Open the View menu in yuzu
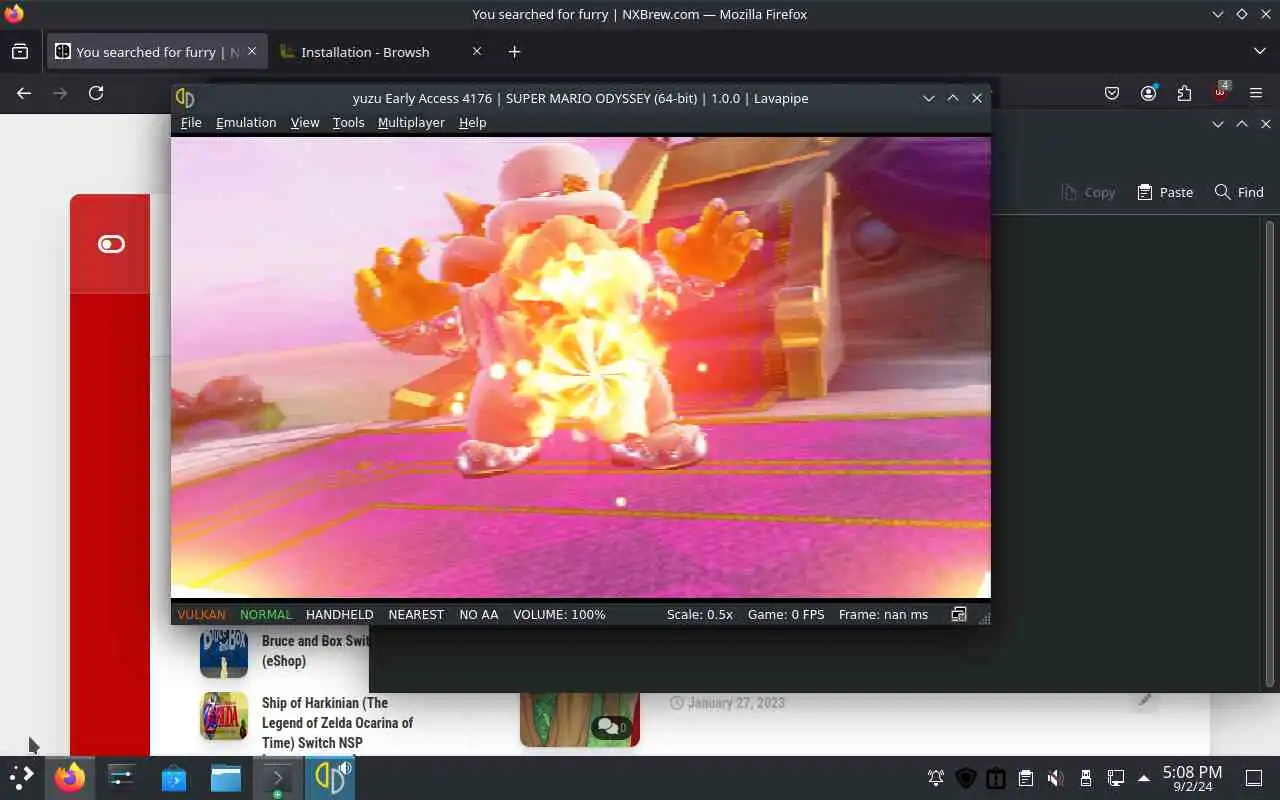Viewport: 1280px width, 800px height. pyautogui.click(x=305, y=122)
